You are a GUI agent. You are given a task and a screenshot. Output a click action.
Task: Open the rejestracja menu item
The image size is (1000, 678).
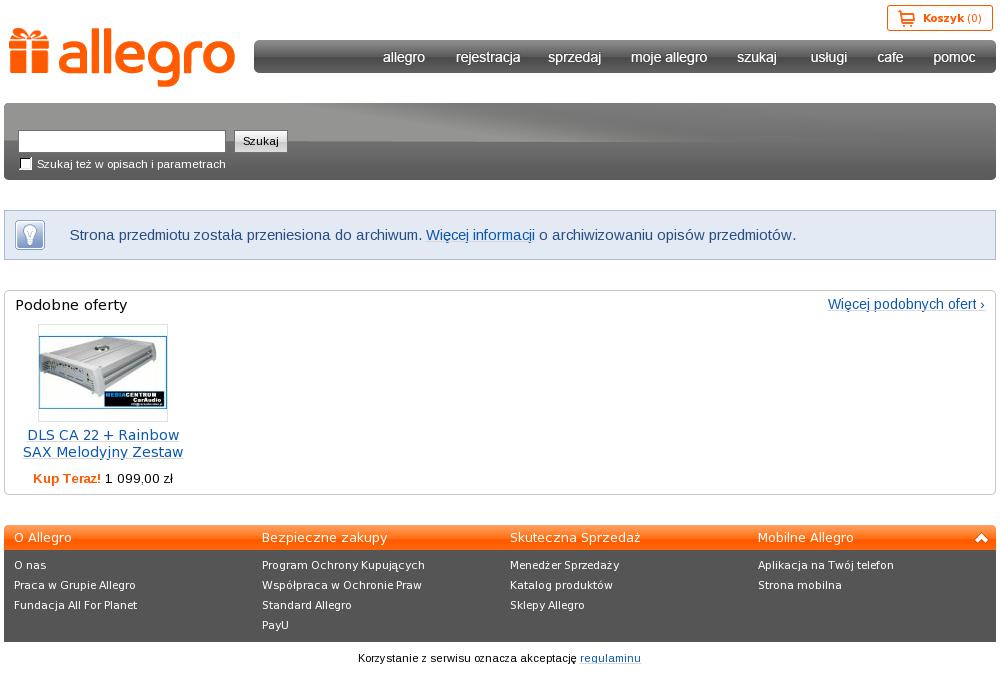(488, 57)
